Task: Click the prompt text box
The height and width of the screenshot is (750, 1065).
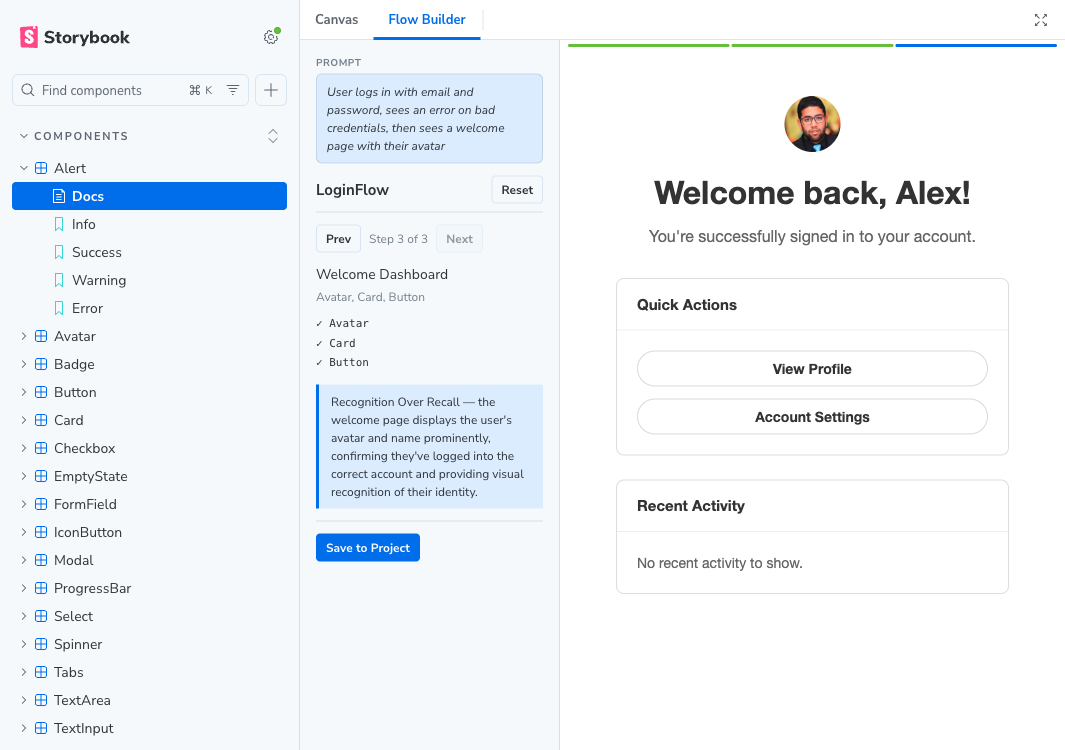Action: [x=429, y=119]
